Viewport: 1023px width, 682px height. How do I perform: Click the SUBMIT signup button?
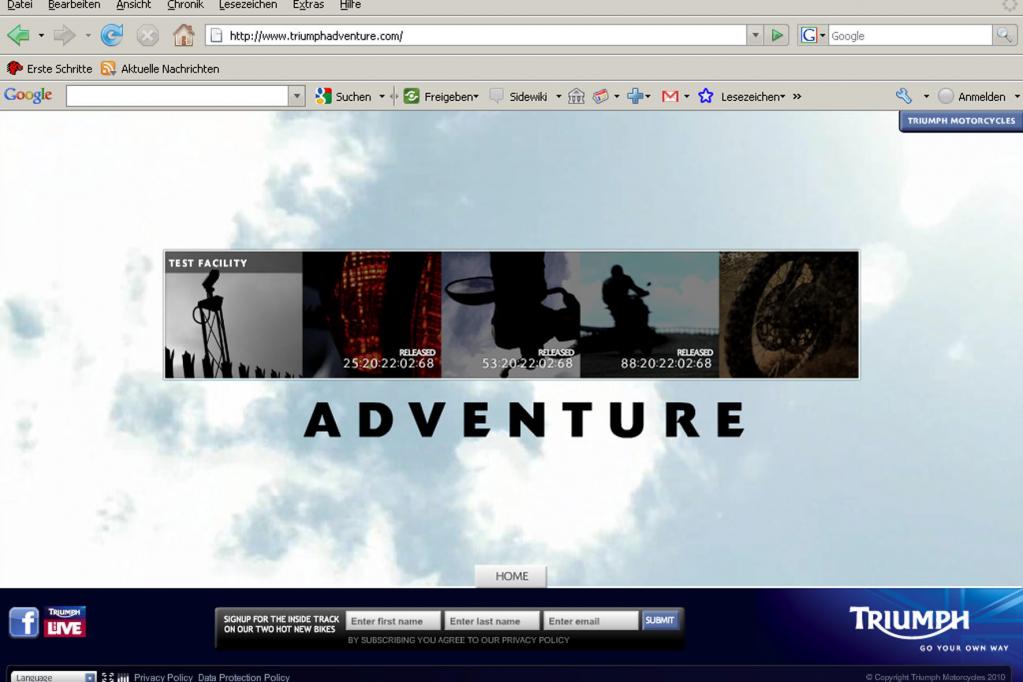[660, 620]
